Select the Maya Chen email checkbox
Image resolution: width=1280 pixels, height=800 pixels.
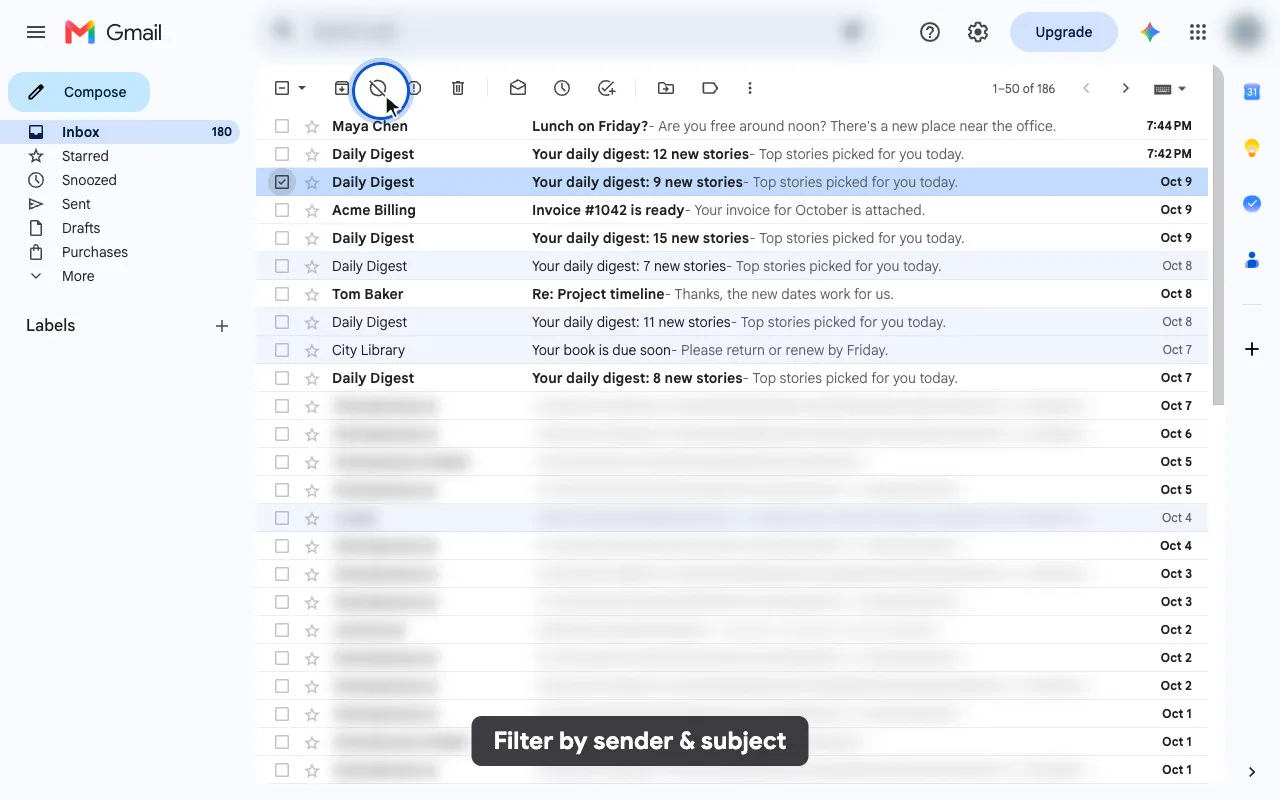pos(282,126)
